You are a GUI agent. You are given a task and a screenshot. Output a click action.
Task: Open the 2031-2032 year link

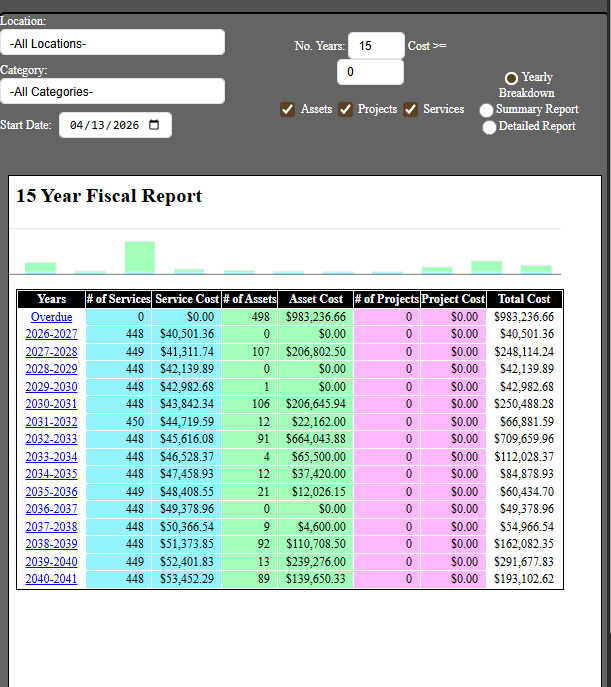tap(51, 421)
